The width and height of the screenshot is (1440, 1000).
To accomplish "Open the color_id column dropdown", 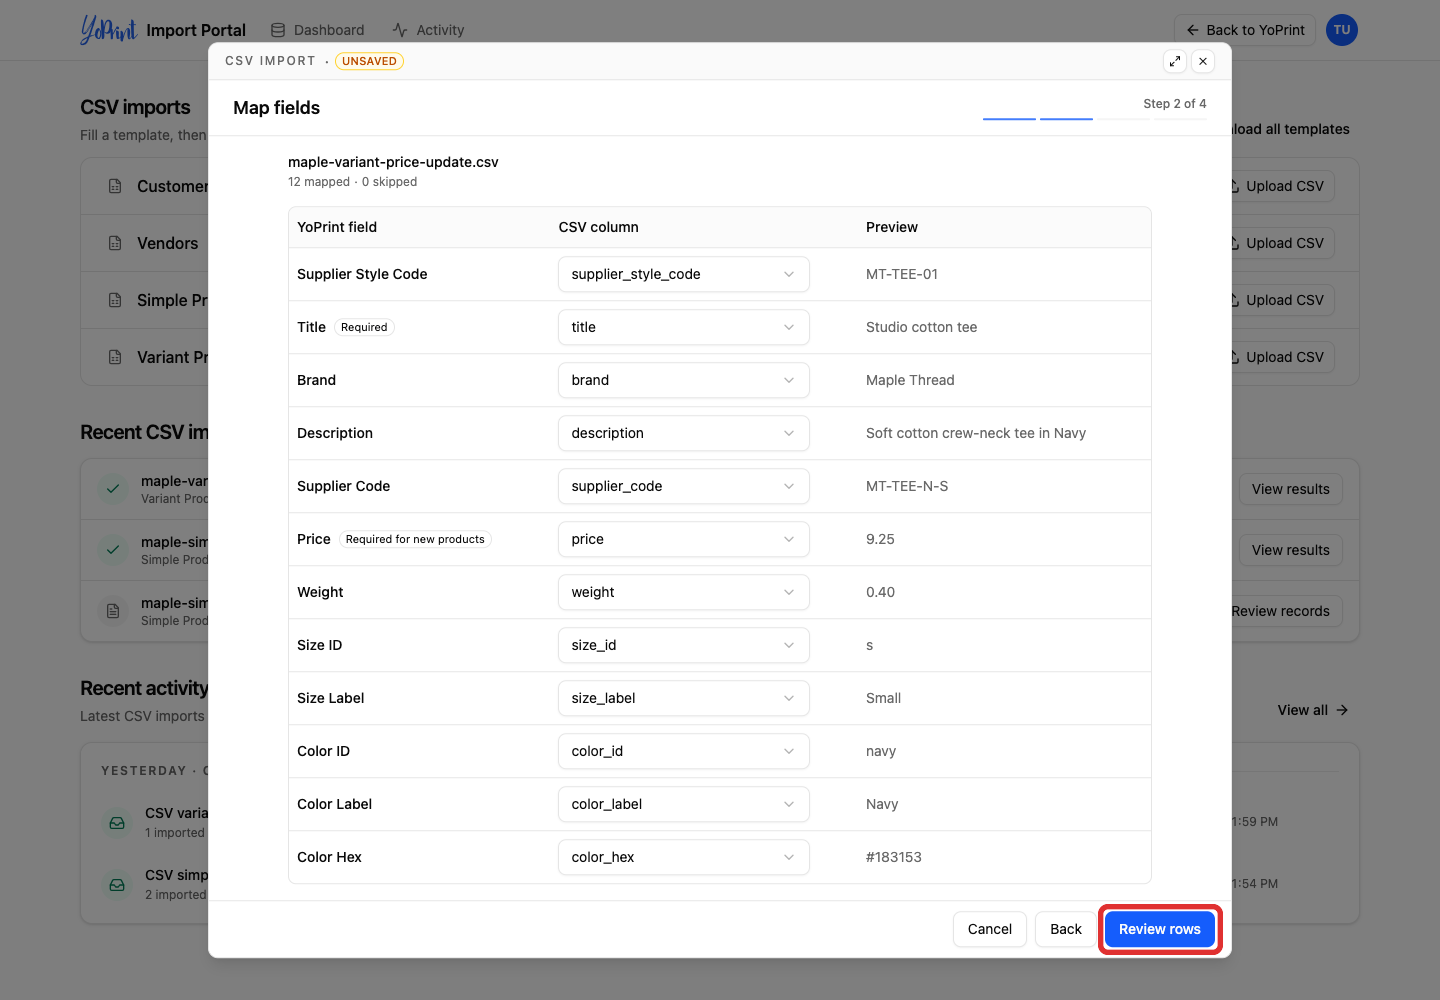I will tap(684, 751).
